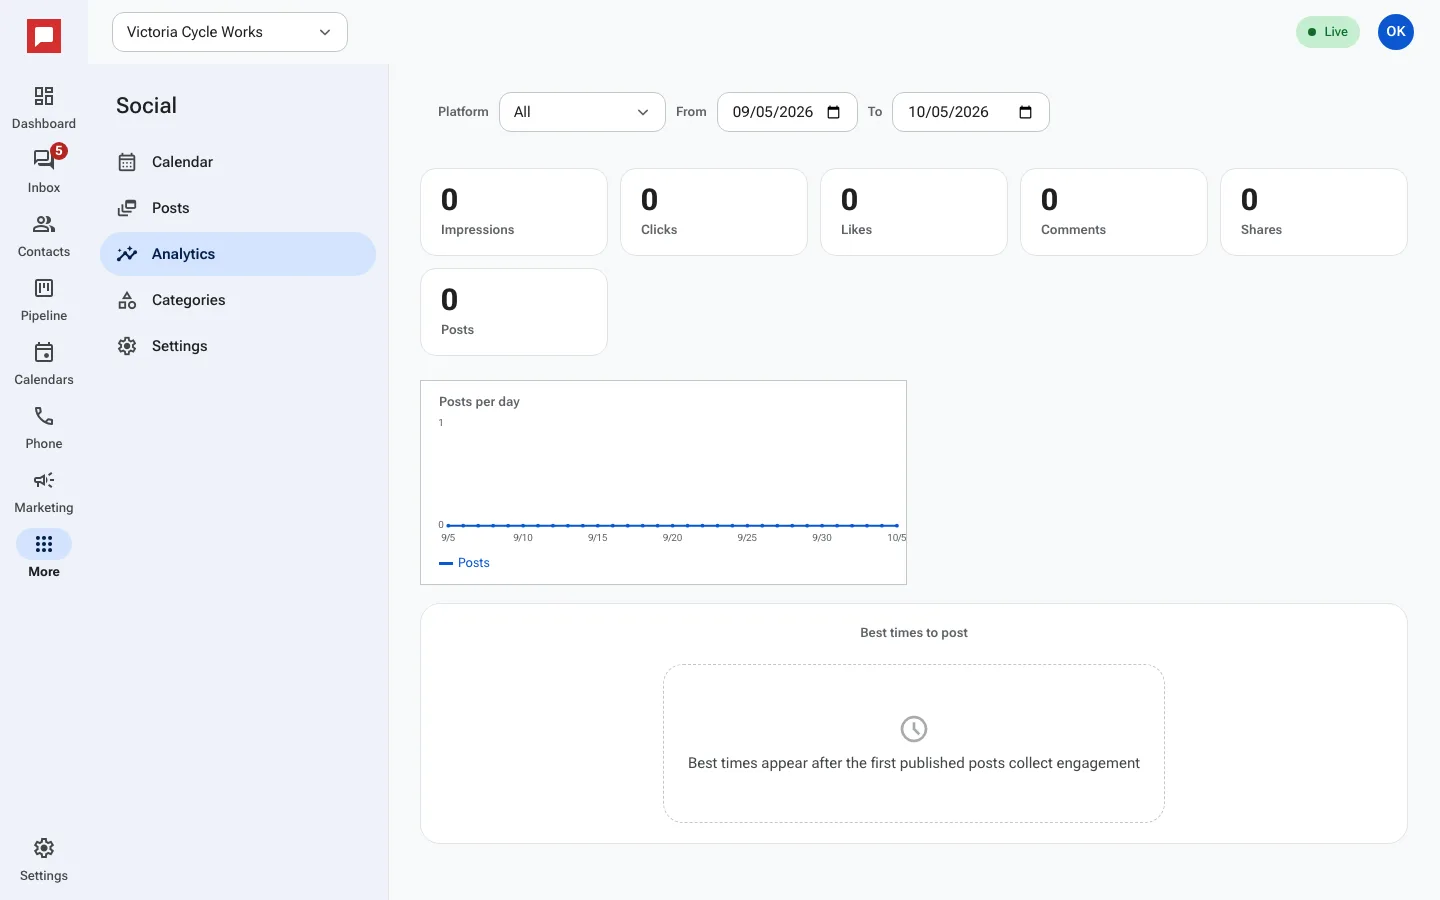1440x900 pixels.
Task: Select Posts in the Social menu
Action: (x=238, y=208)
